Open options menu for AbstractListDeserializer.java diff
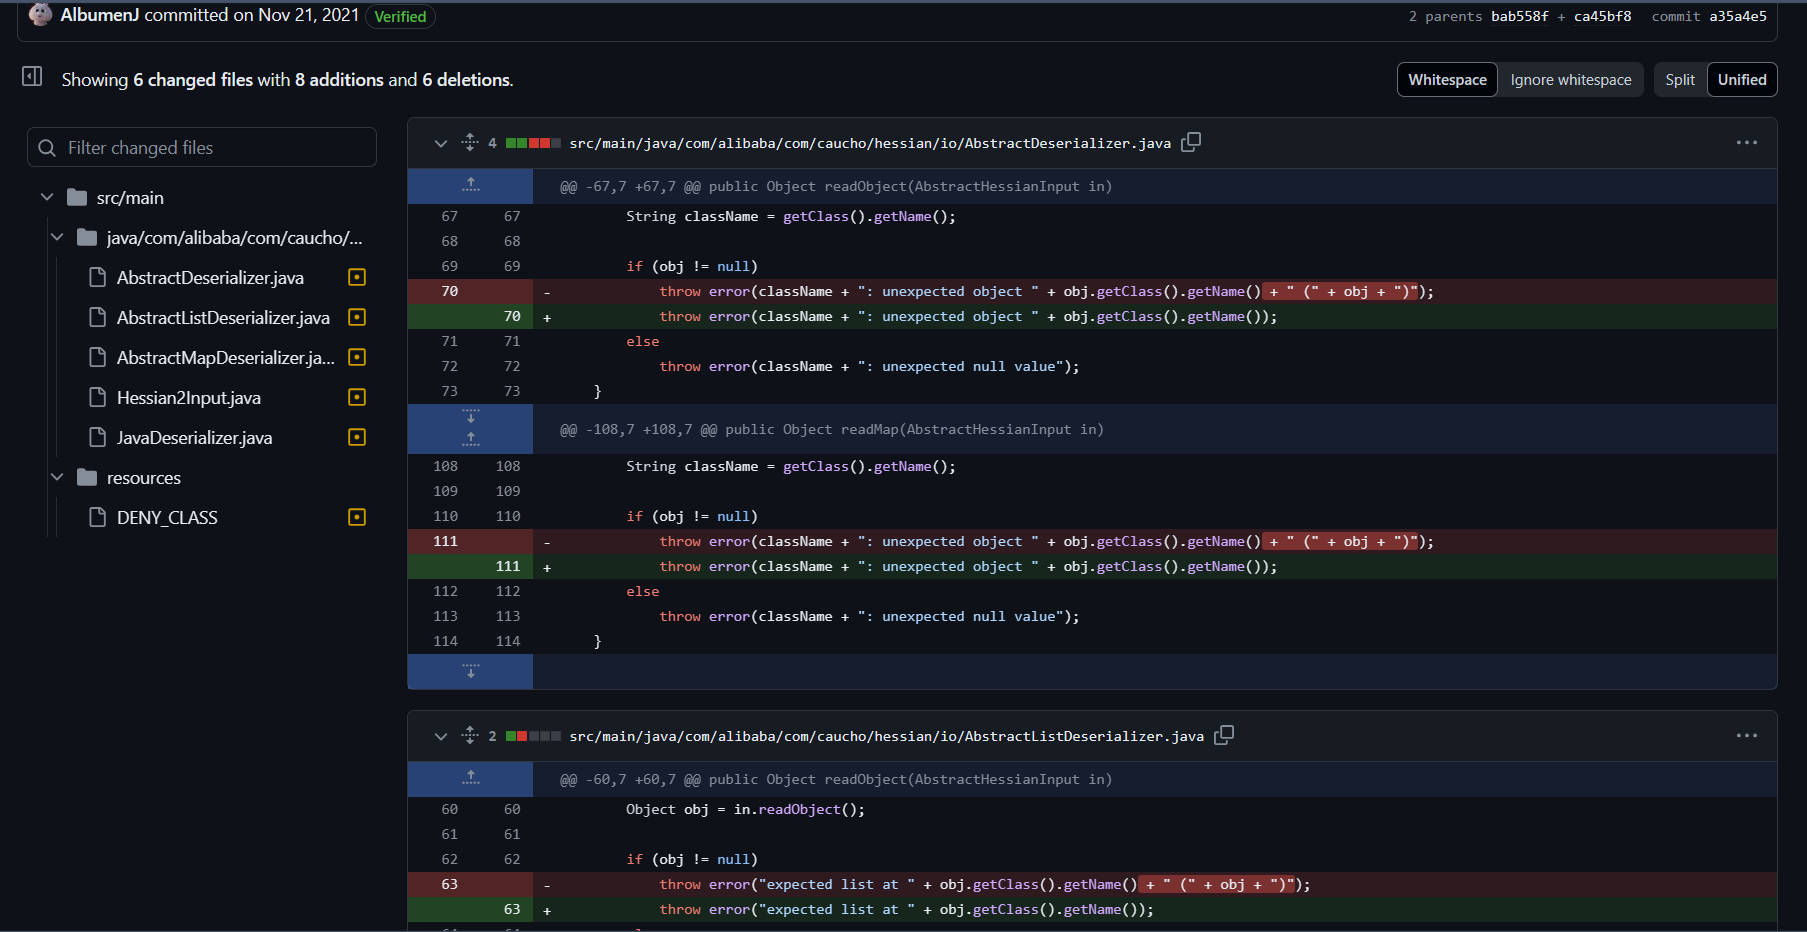This screenshot has height=932, width=1807. pos(1746,736)
